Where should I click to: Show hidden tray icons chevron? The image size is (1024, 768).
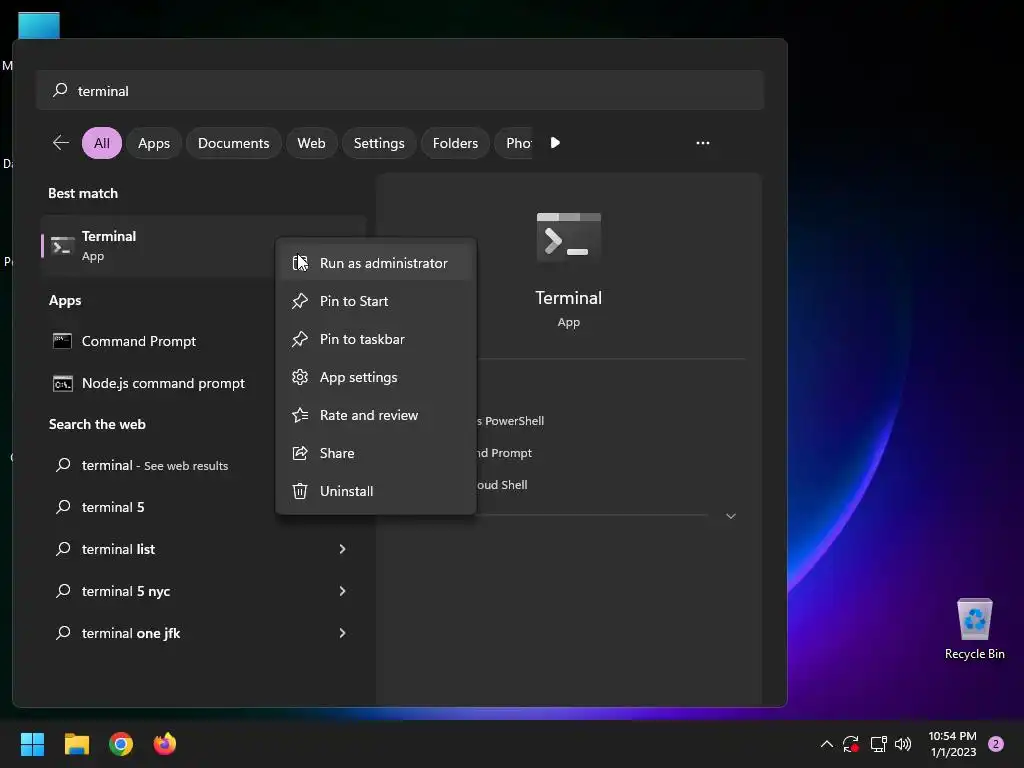coord(826,744)
